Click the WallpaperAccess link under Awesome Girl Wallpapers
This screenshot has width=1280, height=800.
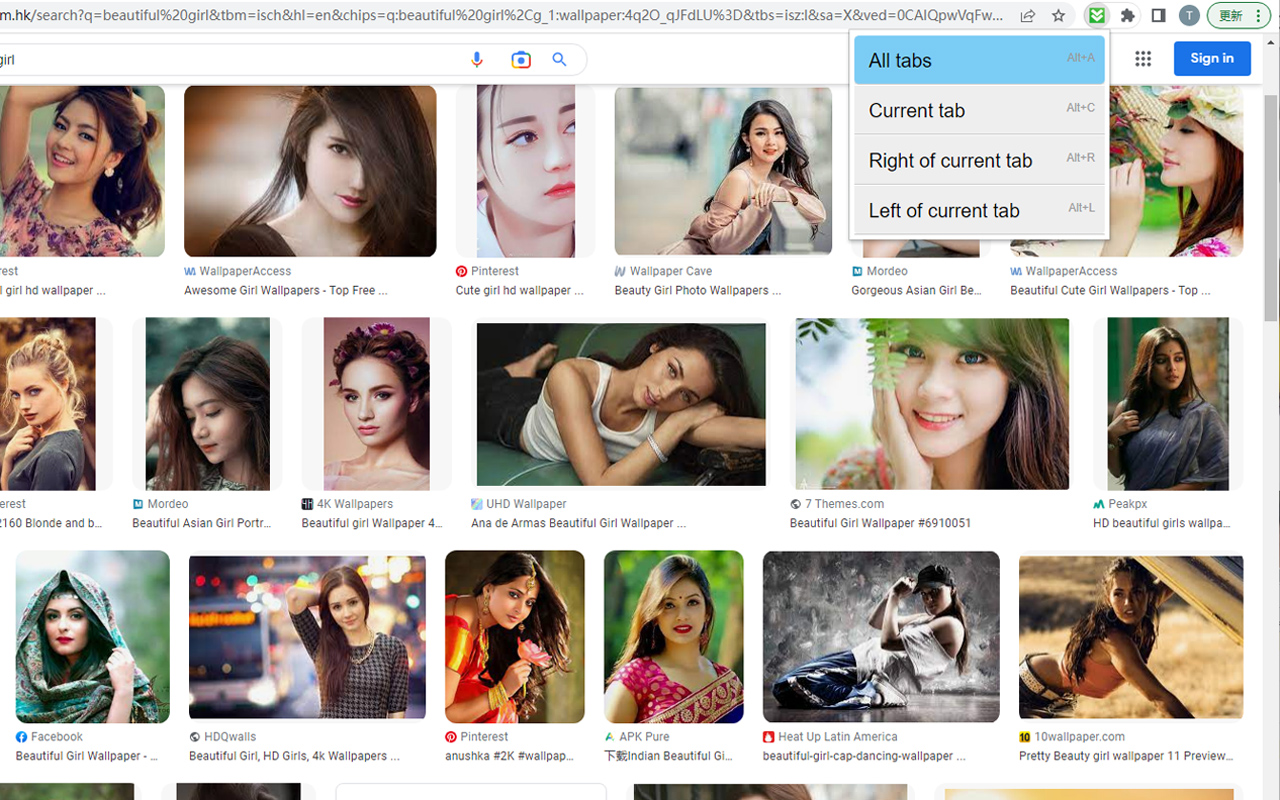click(237, 271)
